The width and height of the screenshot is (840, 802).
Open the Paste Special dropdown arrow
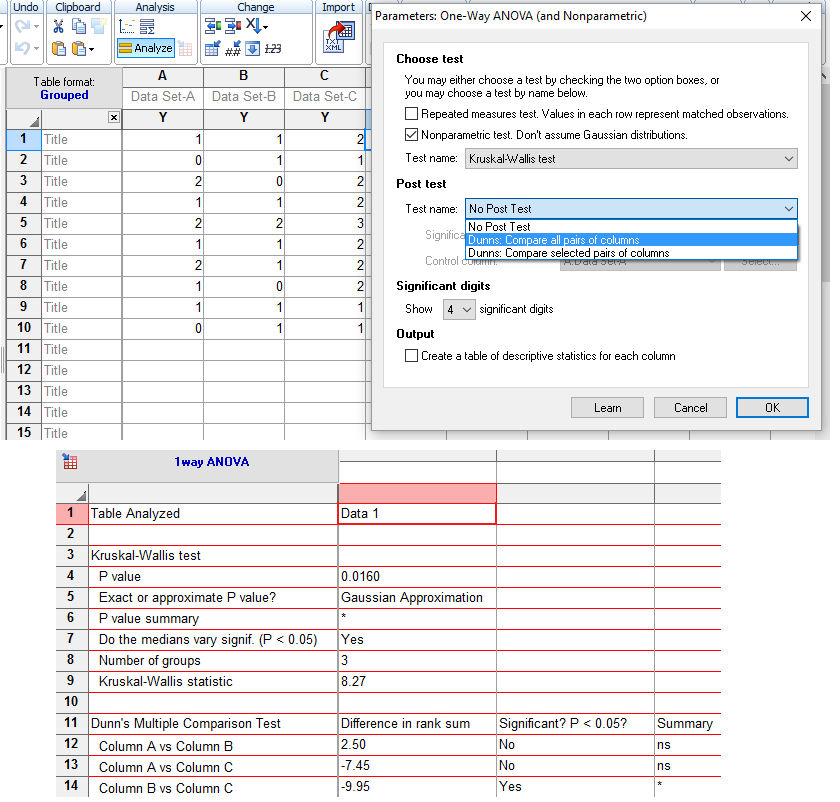coord(91,49)
